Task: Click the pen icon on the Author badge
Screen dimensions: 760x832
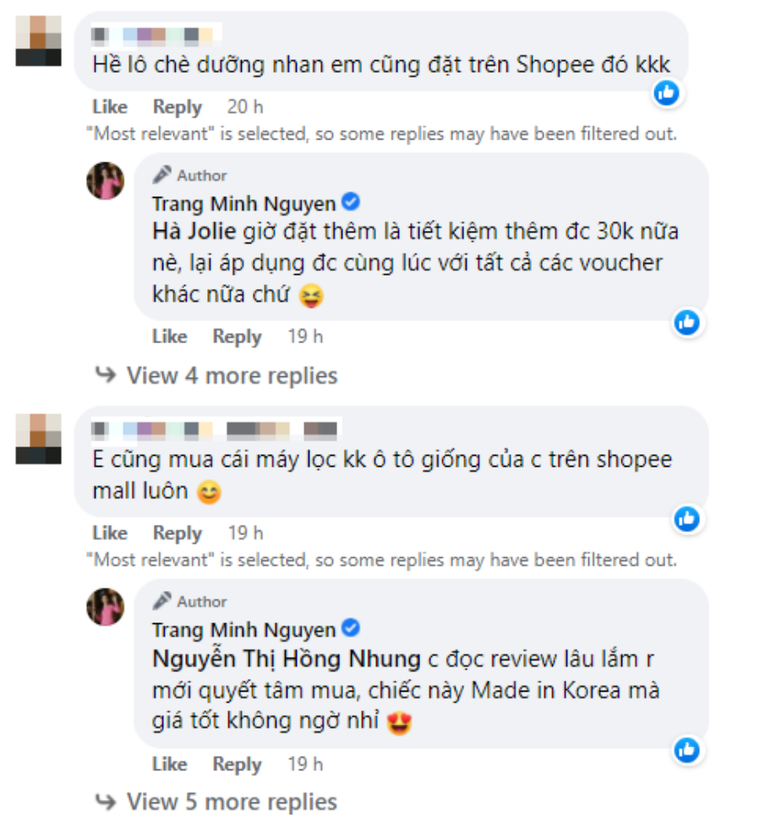Action: (161, 174)
